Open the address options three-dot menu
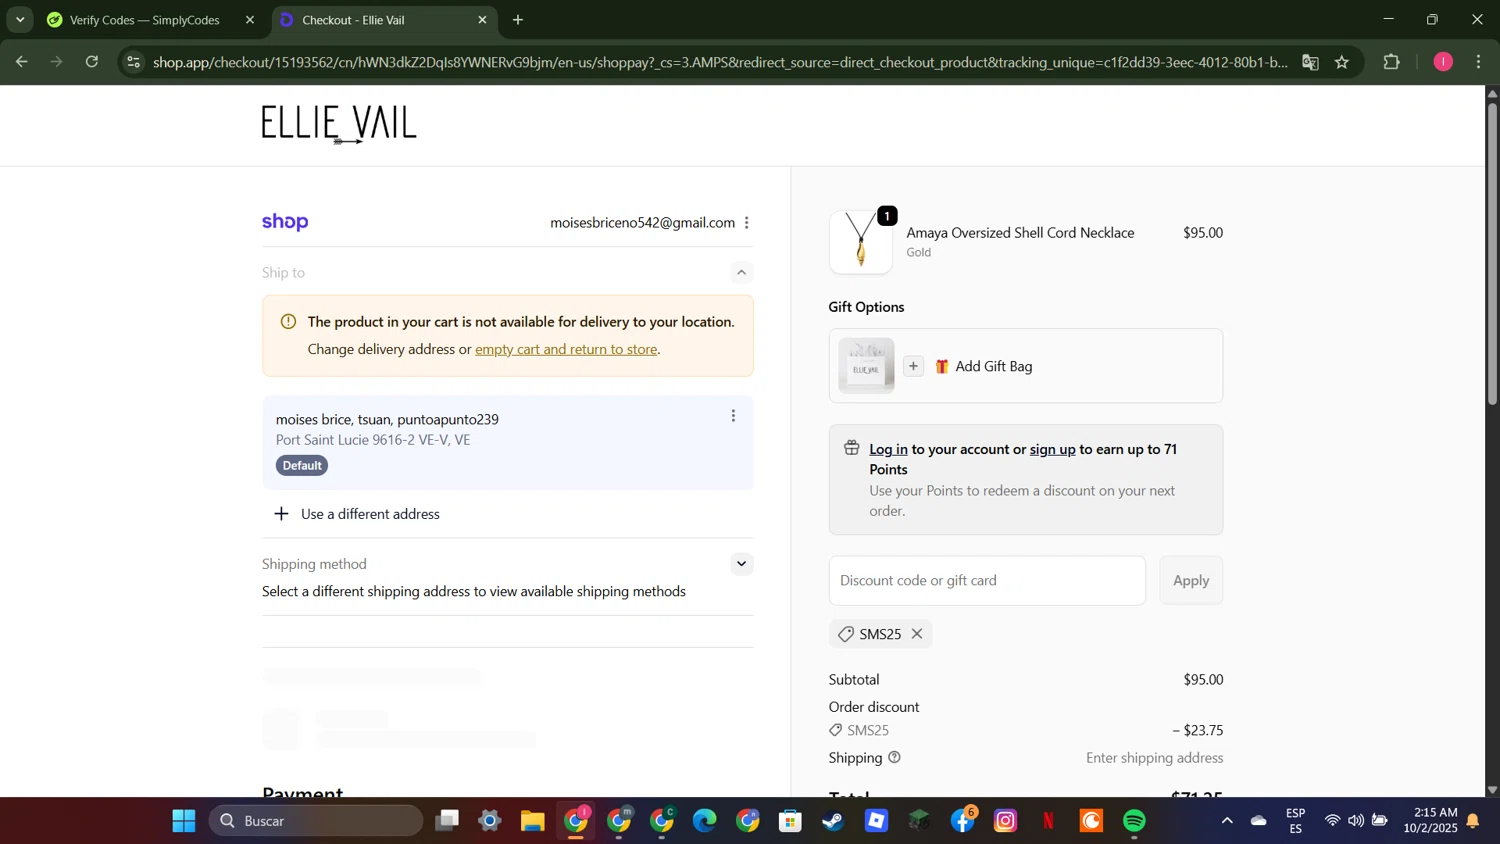The width and height of the screenshot is (1500, 844). pos(733,416)
